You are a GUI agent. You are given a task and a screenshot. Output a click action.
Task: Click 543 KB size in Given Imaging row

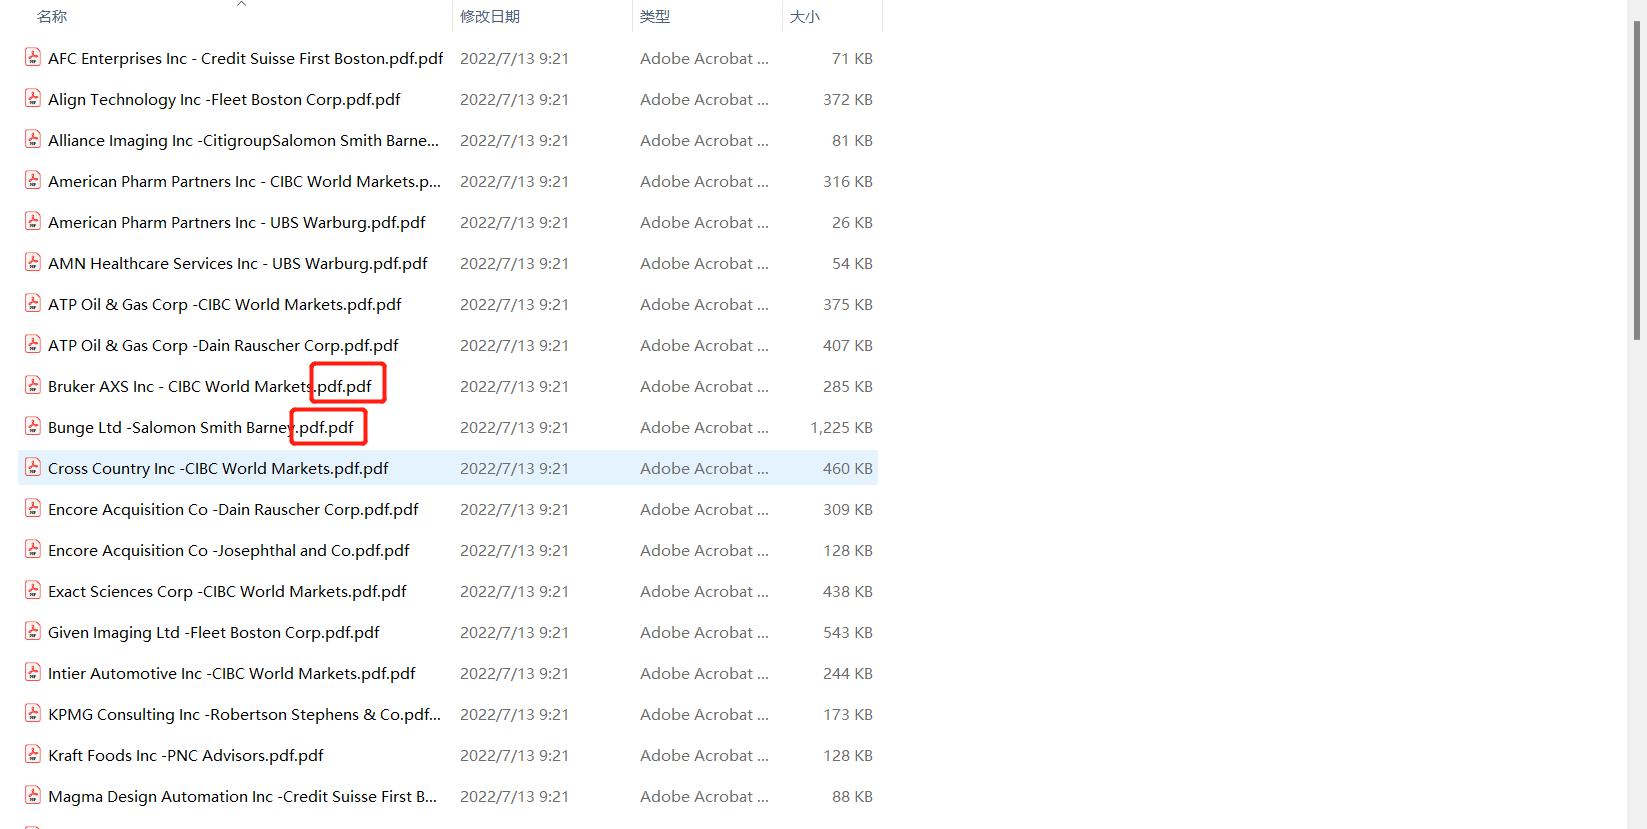[x=848, y=632]
